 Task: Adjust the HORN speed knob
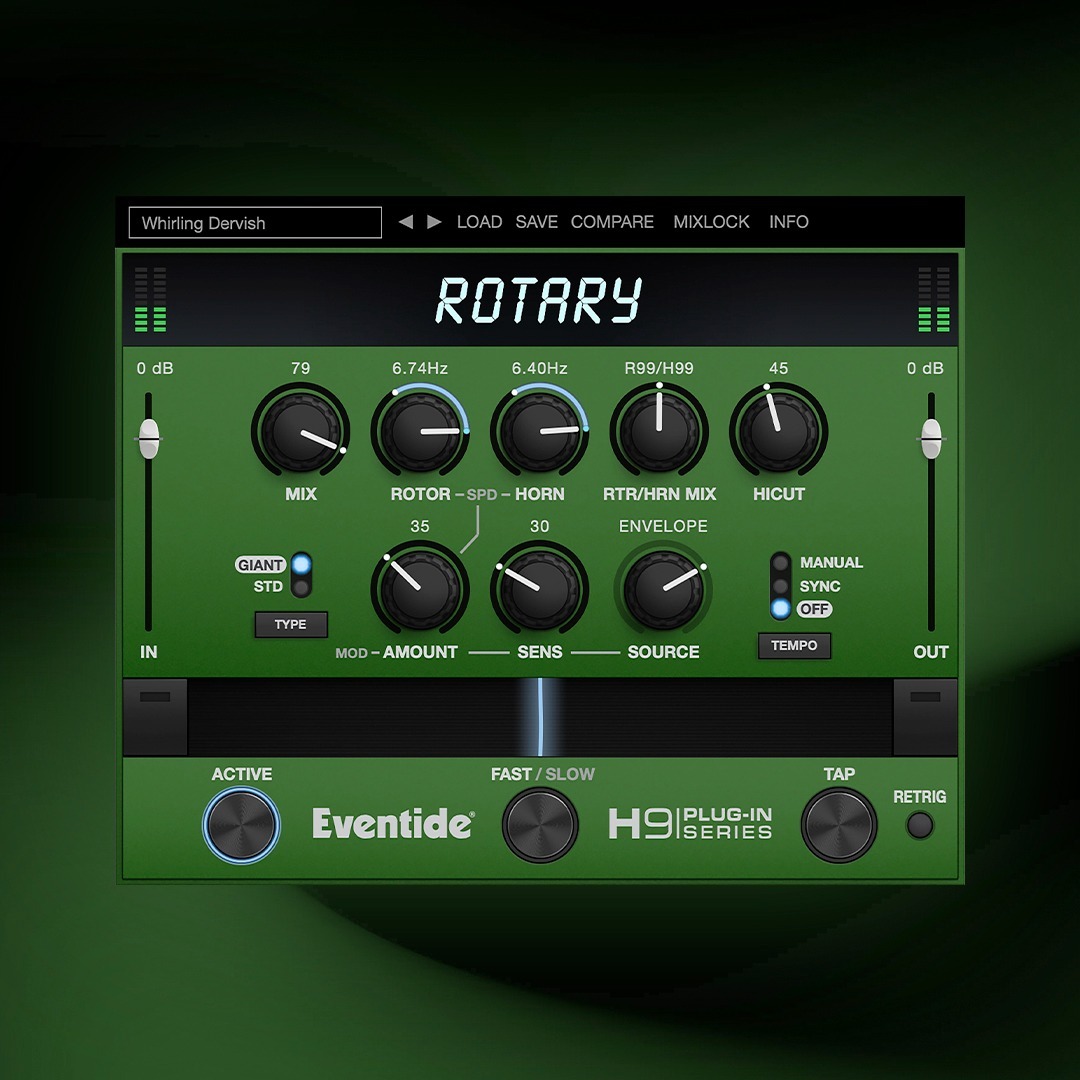[540, 430]
